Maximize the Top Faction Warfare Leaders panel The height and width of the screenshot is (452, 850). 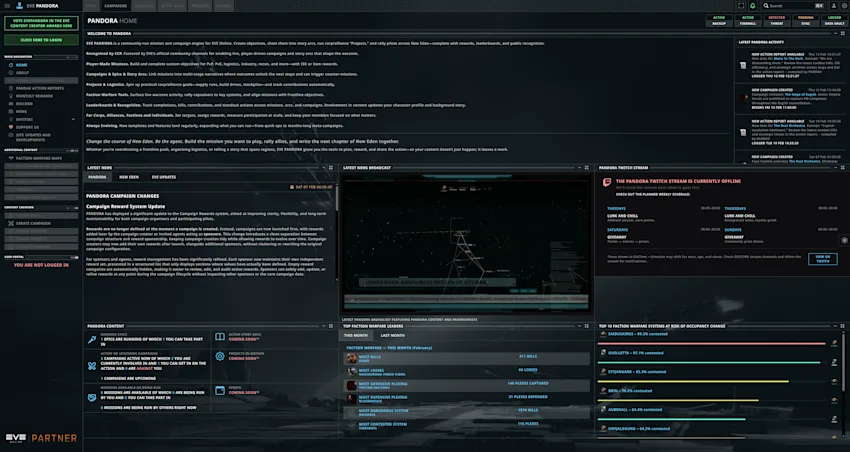coord(587,326)
